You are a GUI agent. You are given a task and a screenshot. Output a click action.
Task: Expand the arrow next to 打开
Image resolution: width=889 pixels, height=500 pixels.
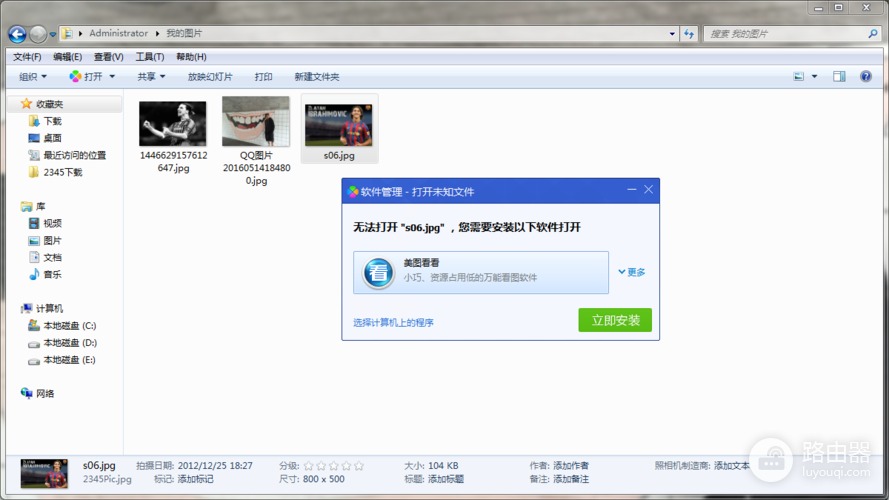(112, 77)
